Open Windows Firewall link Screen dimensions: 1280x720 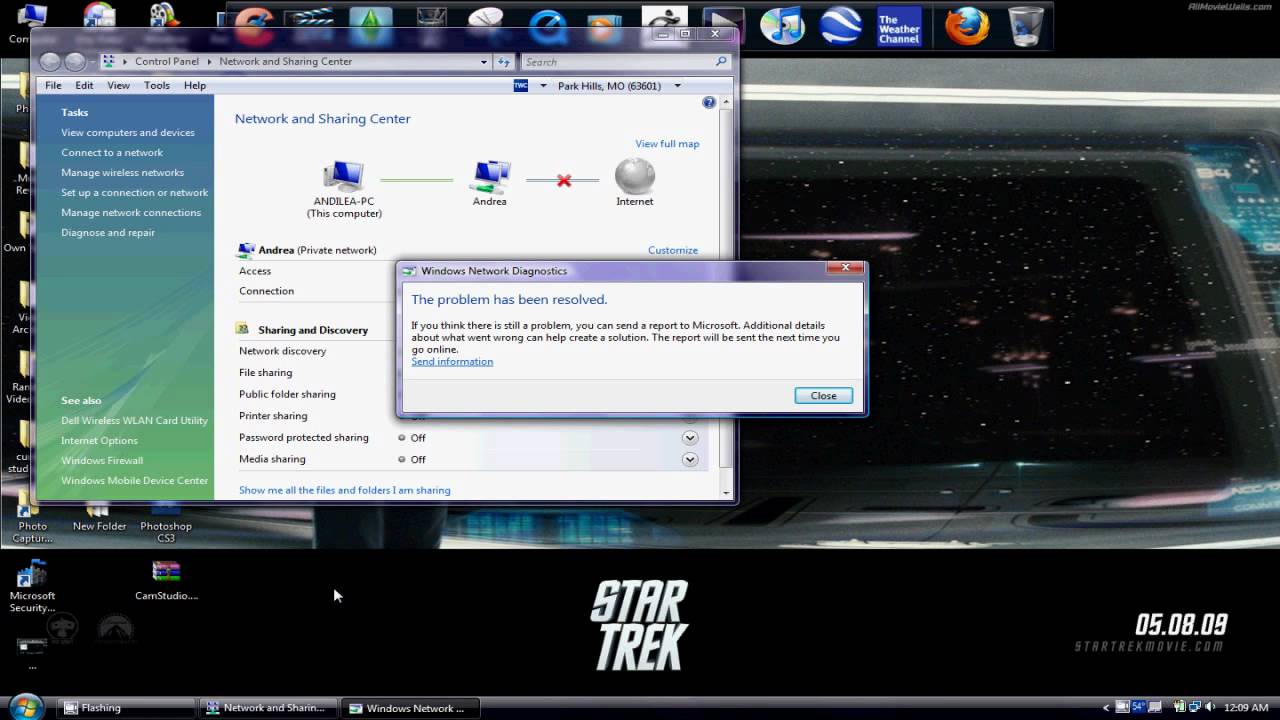click(x=102, y=461)
